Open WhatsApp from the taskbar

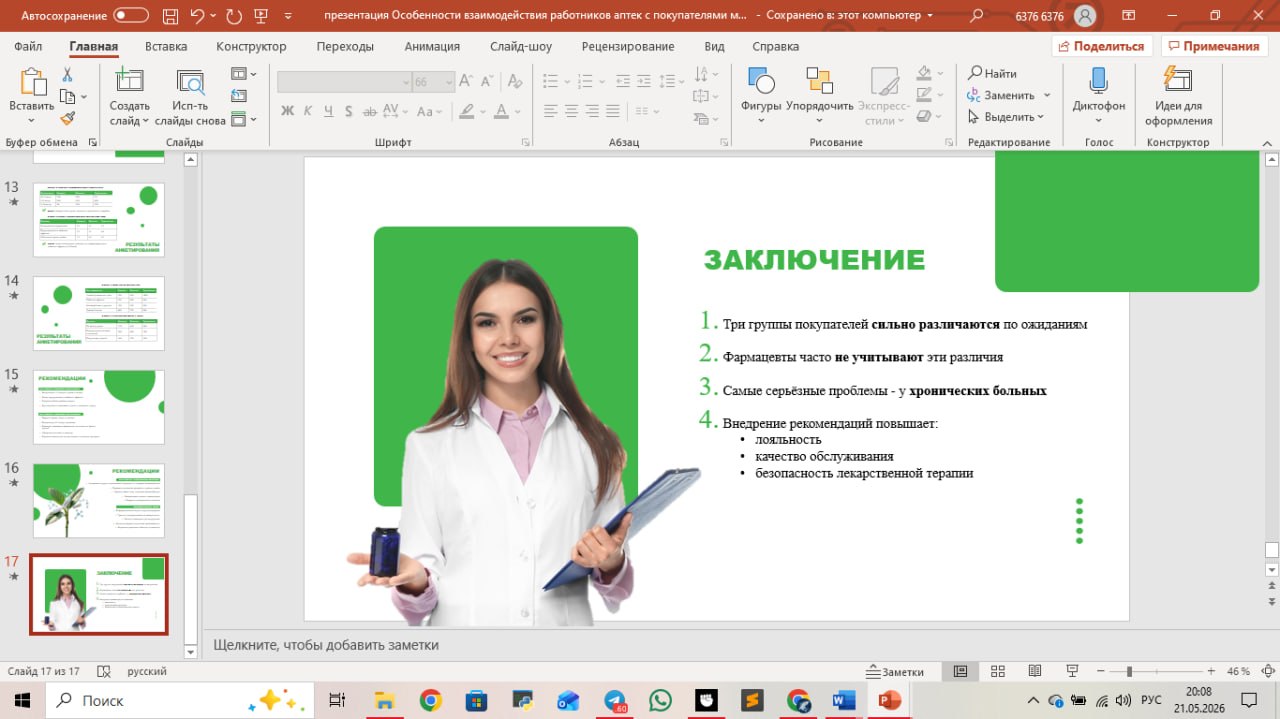(660, 700)
